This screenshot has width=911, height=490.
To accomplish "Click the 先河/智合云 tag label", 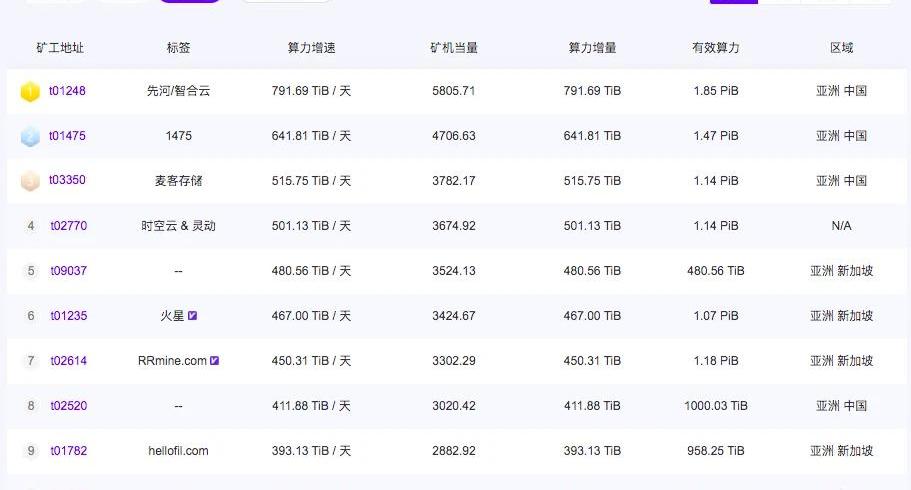I will 178,91.
